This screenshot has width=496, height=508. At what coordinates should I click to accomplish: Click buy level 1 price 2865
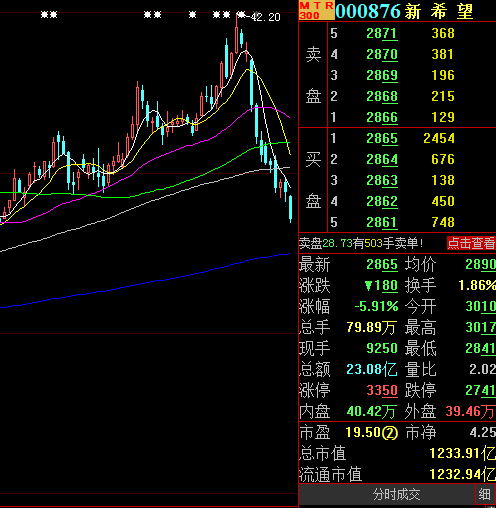tap(382, 138)
